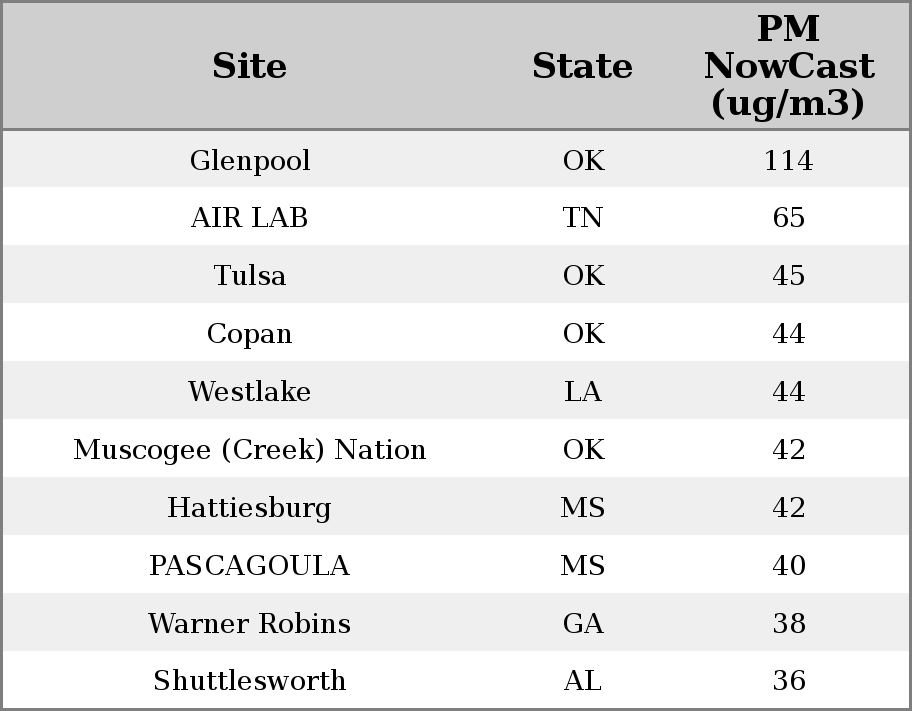The width and height of the screenshot is (912, 711).
Task: Click the AIR LAB site name
Action: tap(250, 218)
